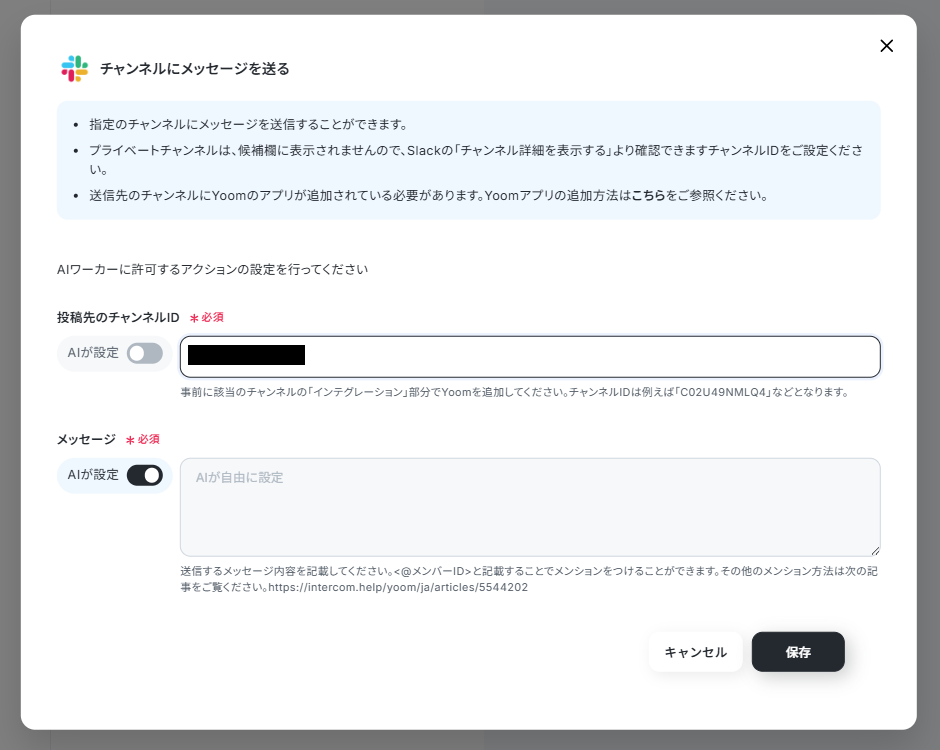940x750 pixels.
Task: Click the キャンセル button
Action: [x=695, y=652]
